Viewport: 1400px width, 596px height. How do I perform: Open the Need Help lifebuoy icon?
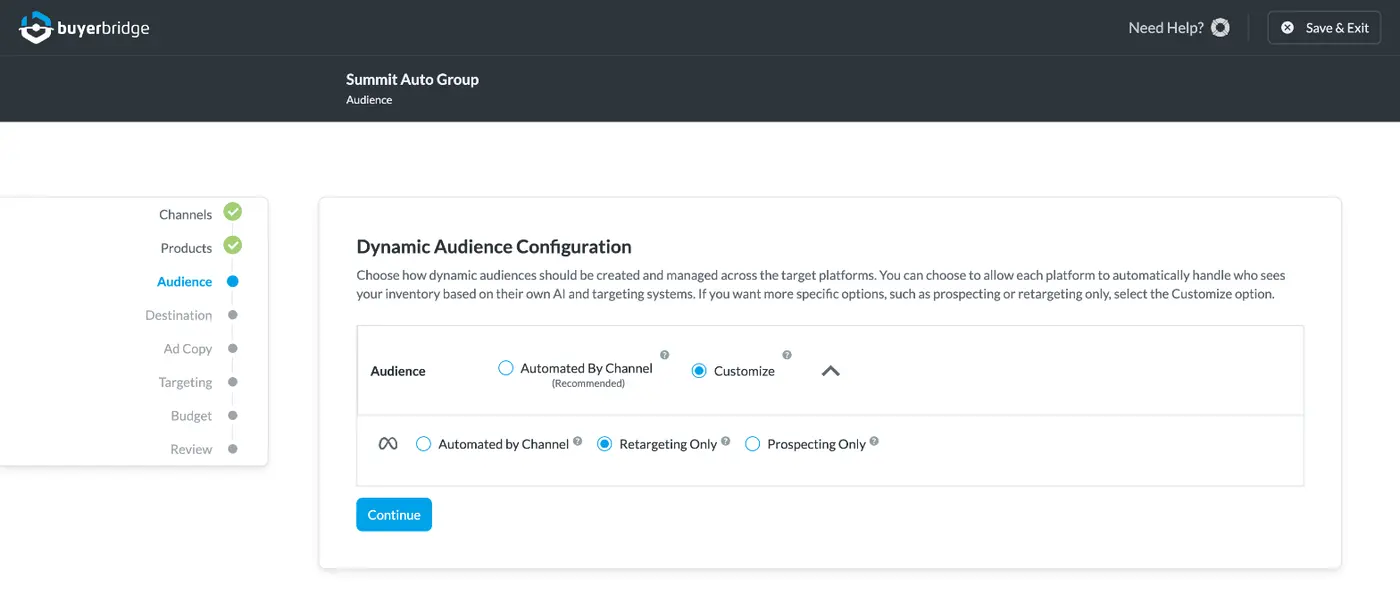(x=1220, y=28)
